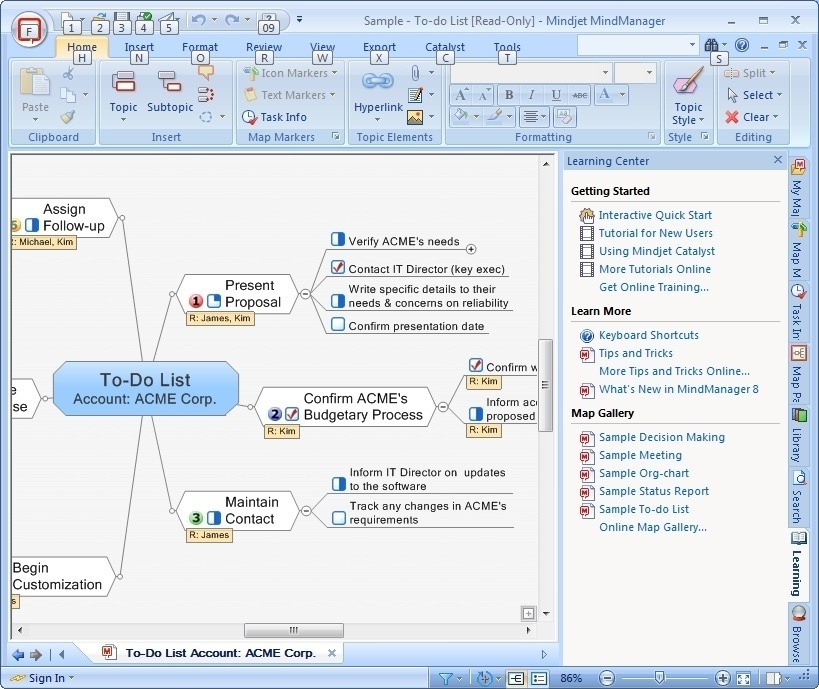Screen dimensions: 819x689
Task: Toggle Contact IT Director task checkmark
Action: [338, 267]
